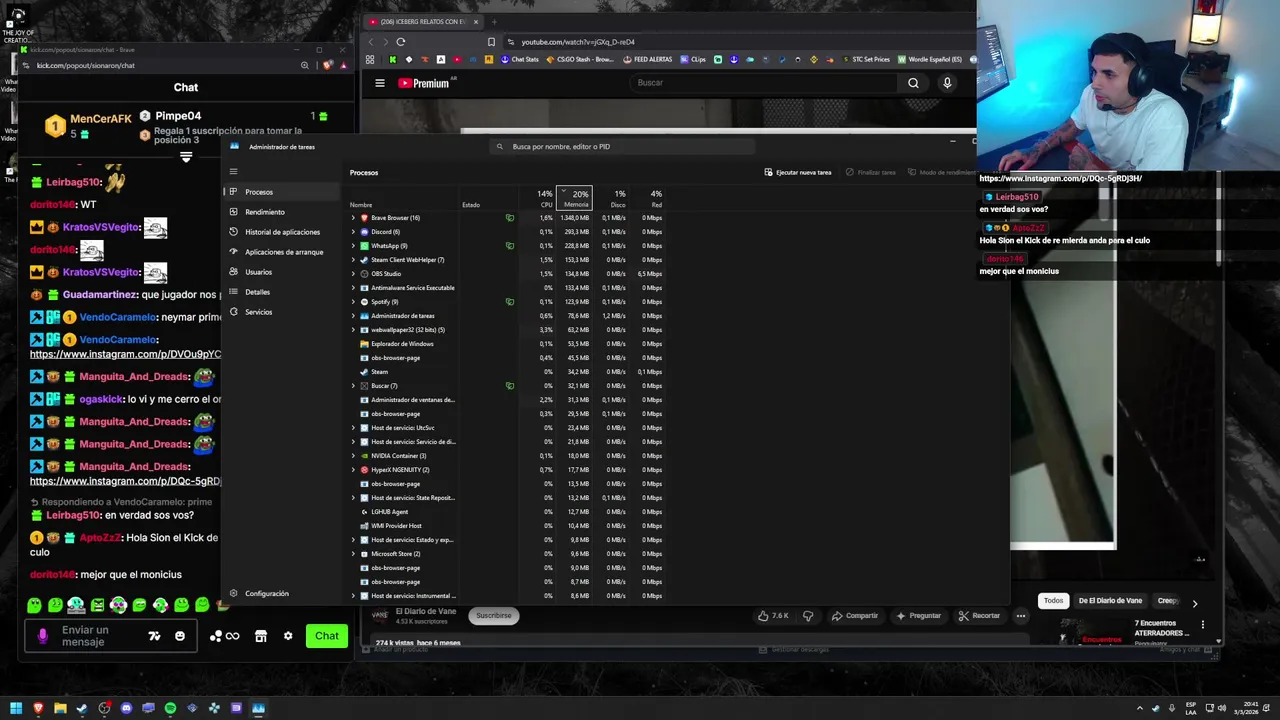Open Configuración in Task Manager
1280x720 pixels.
click(266, 594)
